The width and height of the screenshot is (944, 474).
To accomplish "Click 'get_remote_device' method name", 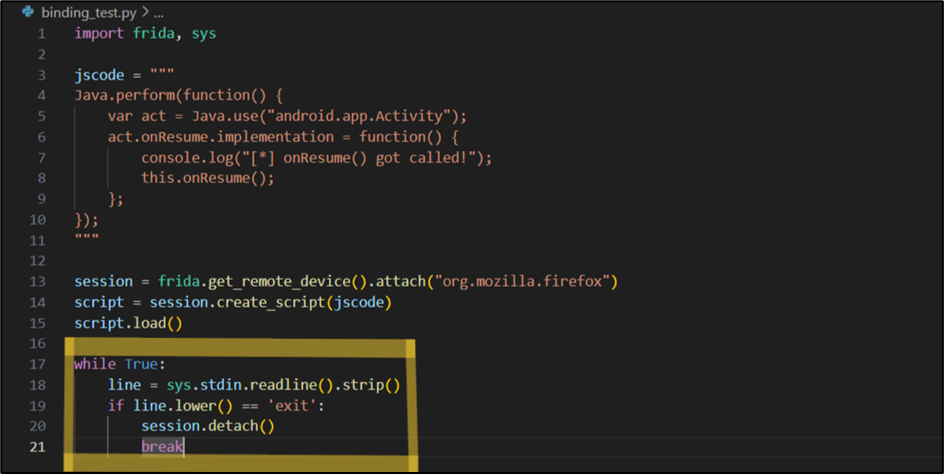I will pos(279,282).
